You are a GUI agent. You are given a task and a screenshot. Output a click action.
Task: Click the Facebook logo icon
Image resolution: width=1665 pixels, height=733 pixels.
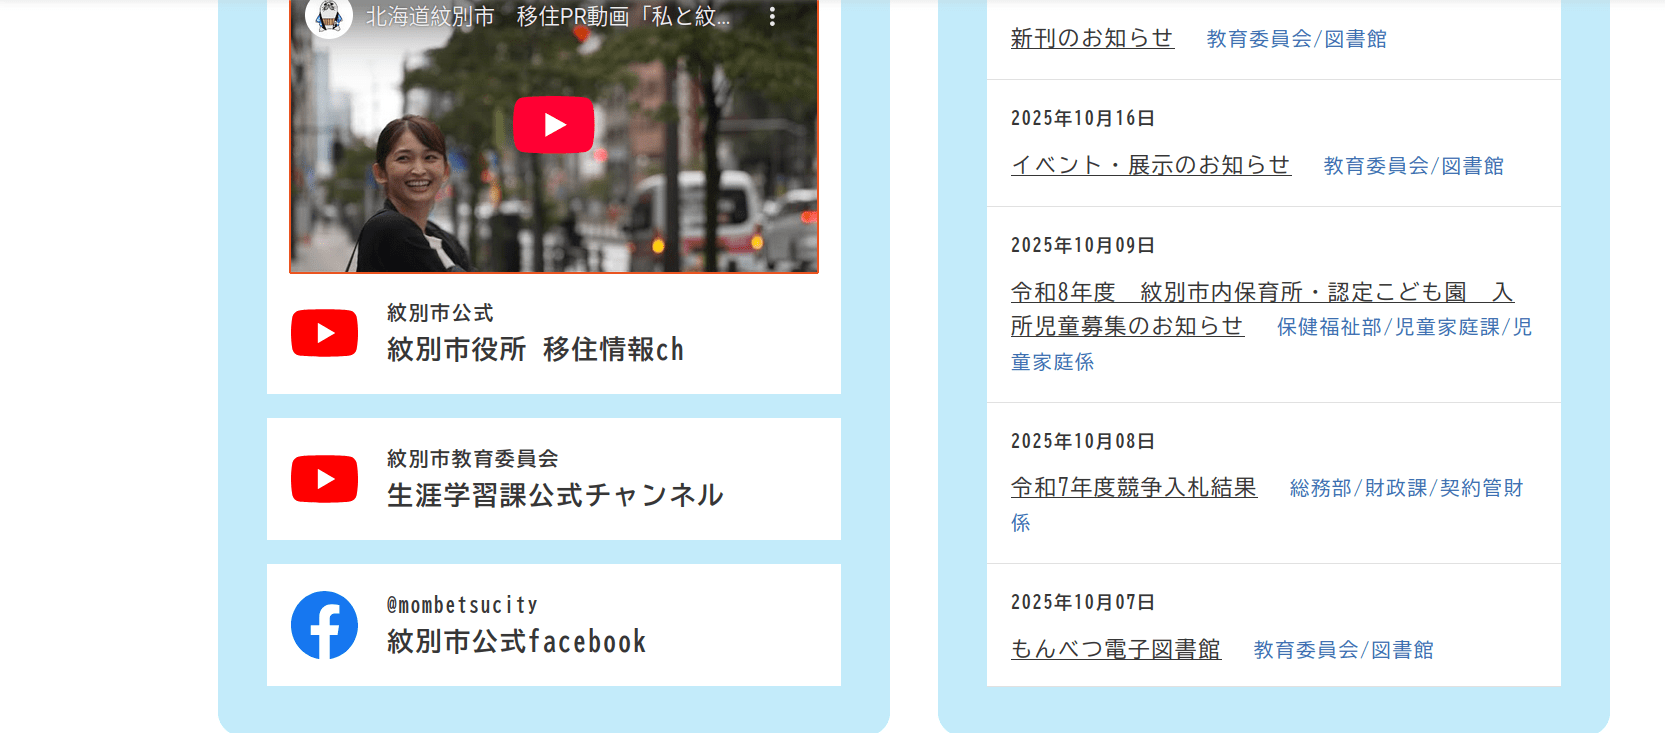[x=324, y=625]
